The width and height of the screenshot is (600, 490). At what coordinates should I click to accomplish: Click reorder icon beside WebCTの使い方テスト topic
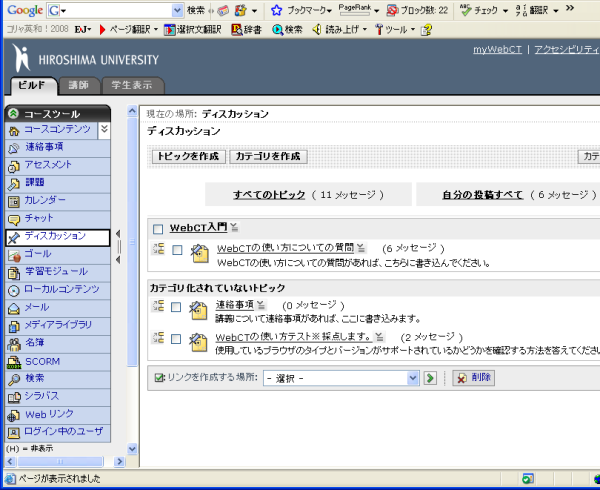pyautogui.click(x=158, y=337)
